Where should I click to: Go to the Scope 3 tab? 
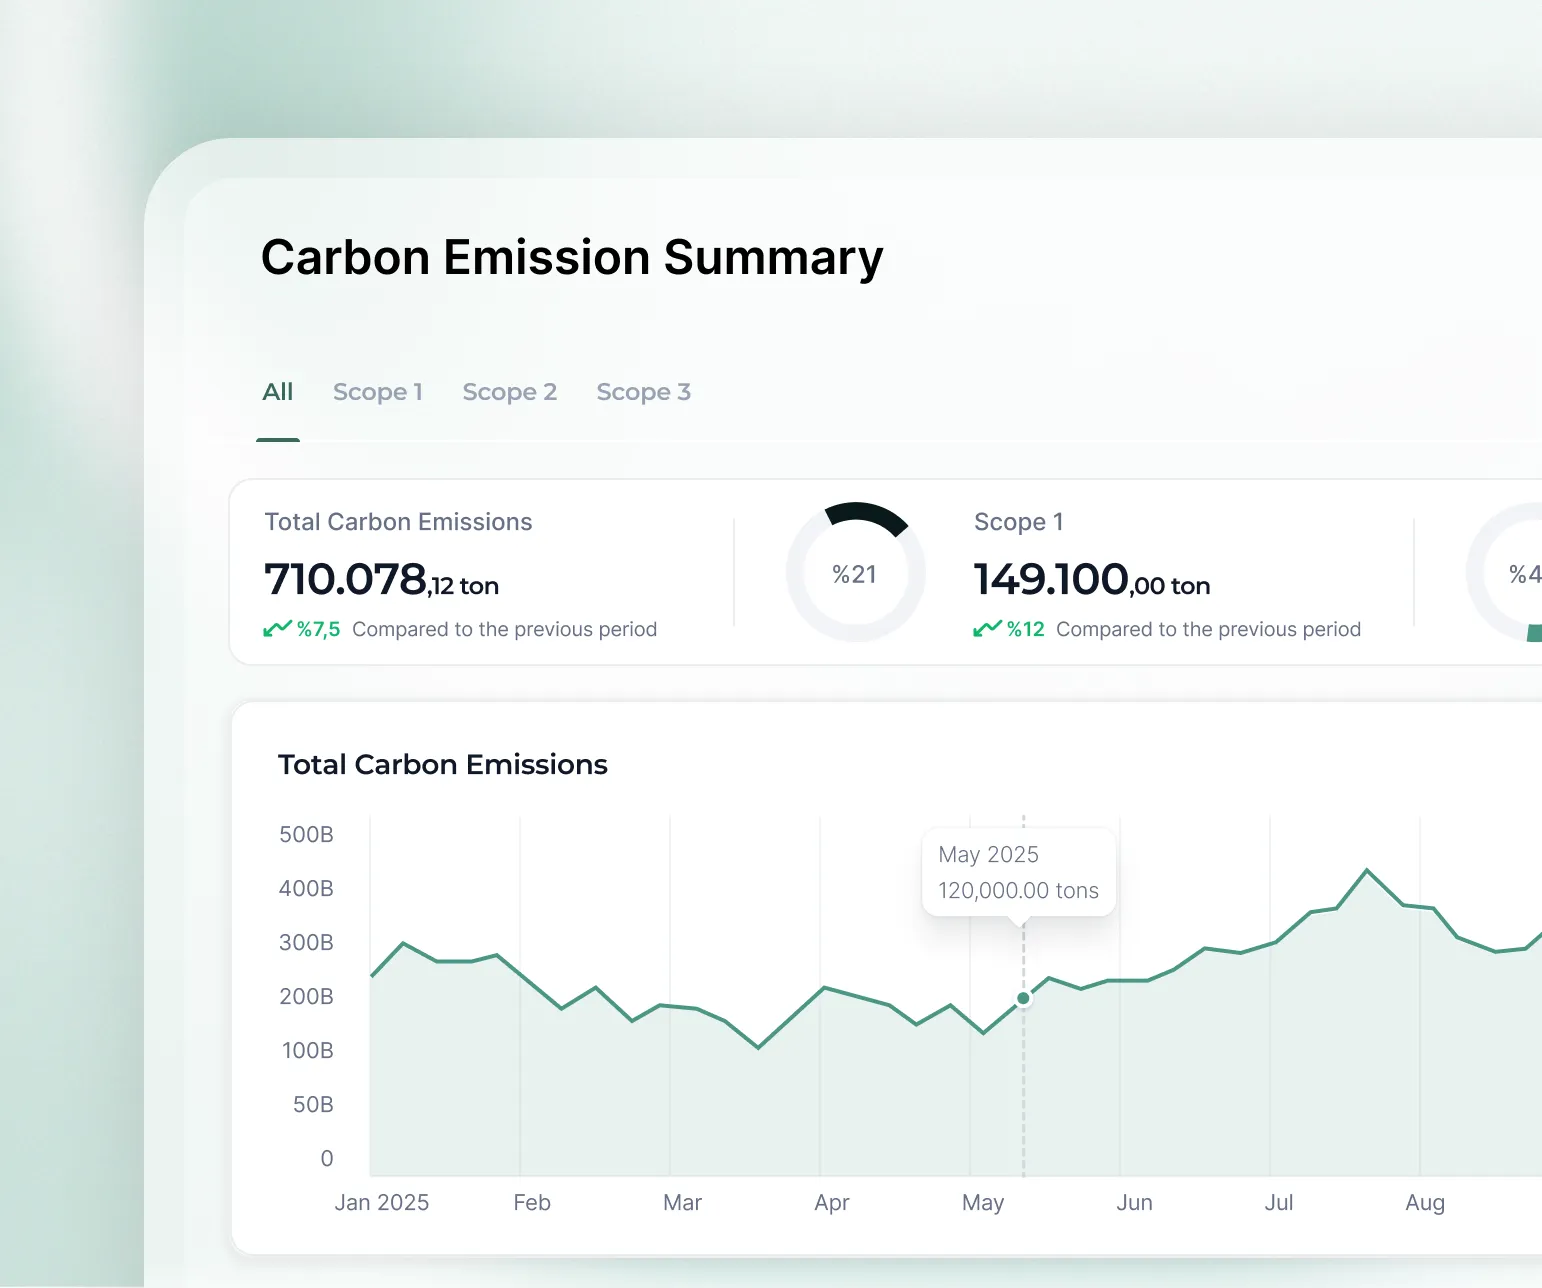(643, 392)
